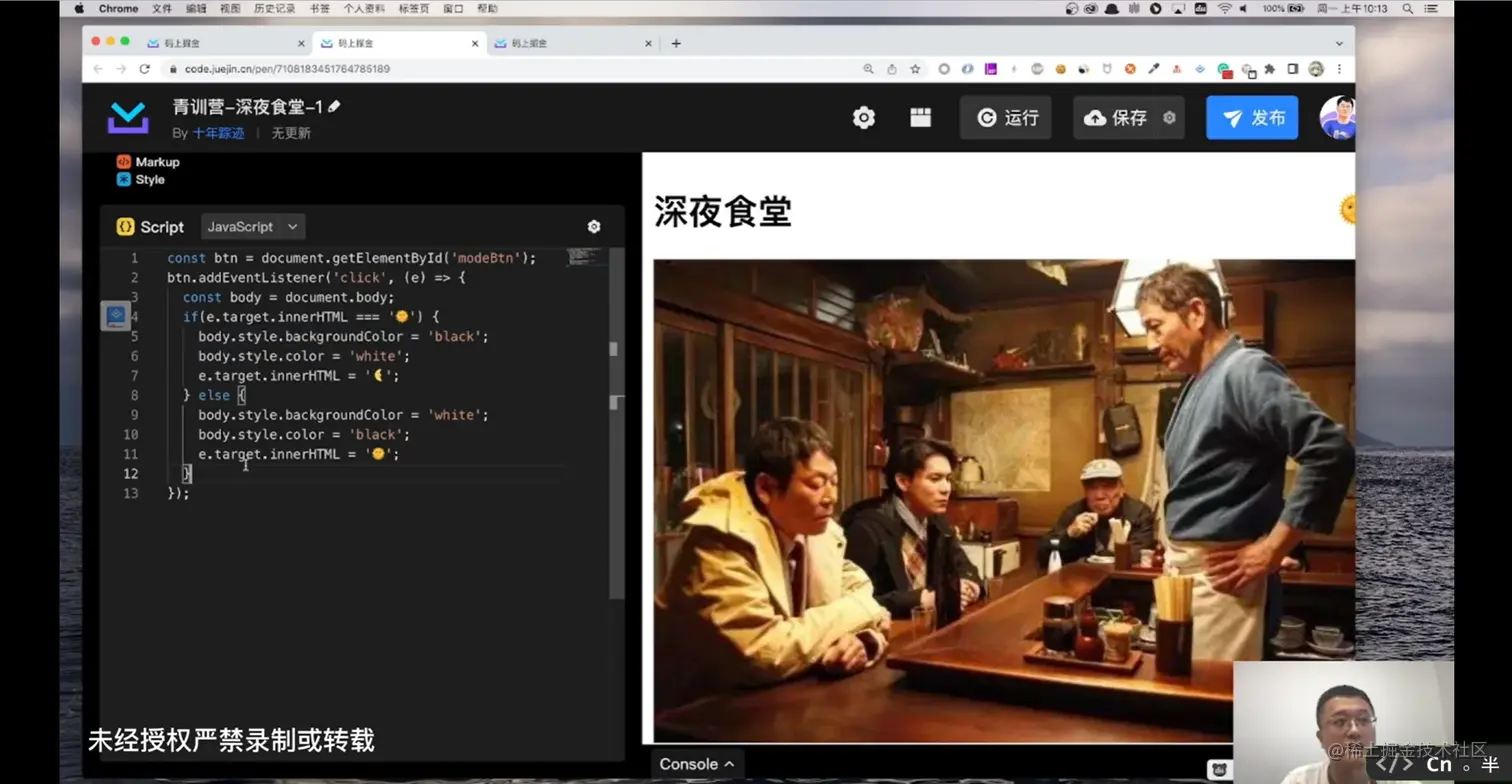Go back in Chrome
This screenshot has width=1512, height=784.
click(98, 69)
